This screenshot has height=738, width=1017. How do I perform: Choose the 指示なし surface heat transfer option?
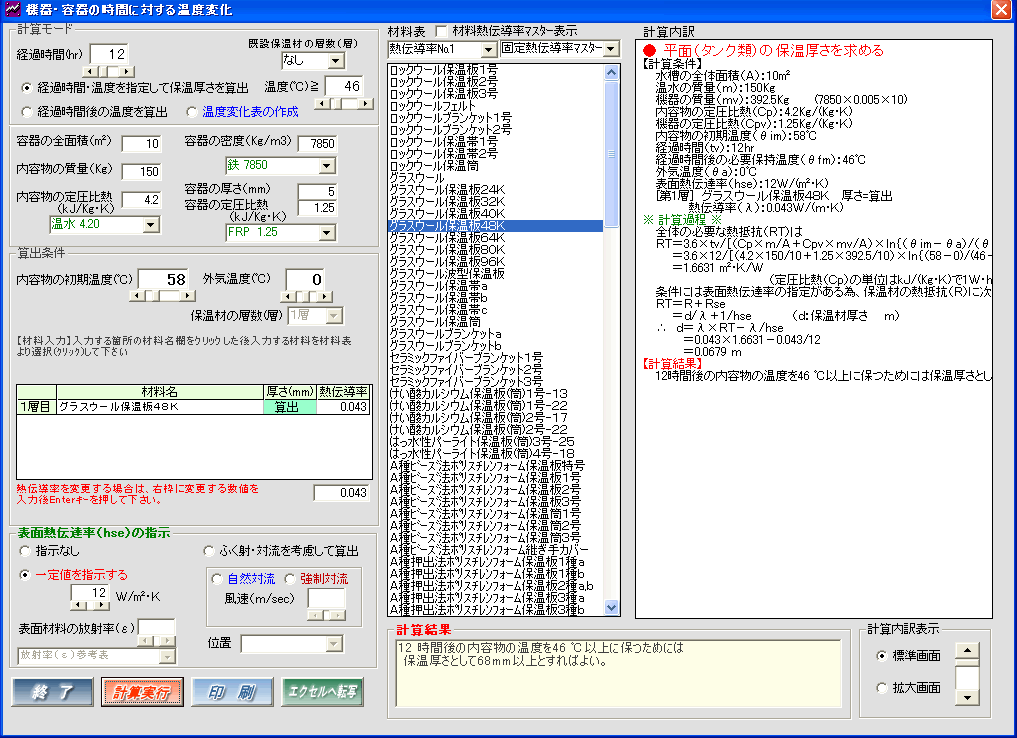click(27, 550)
